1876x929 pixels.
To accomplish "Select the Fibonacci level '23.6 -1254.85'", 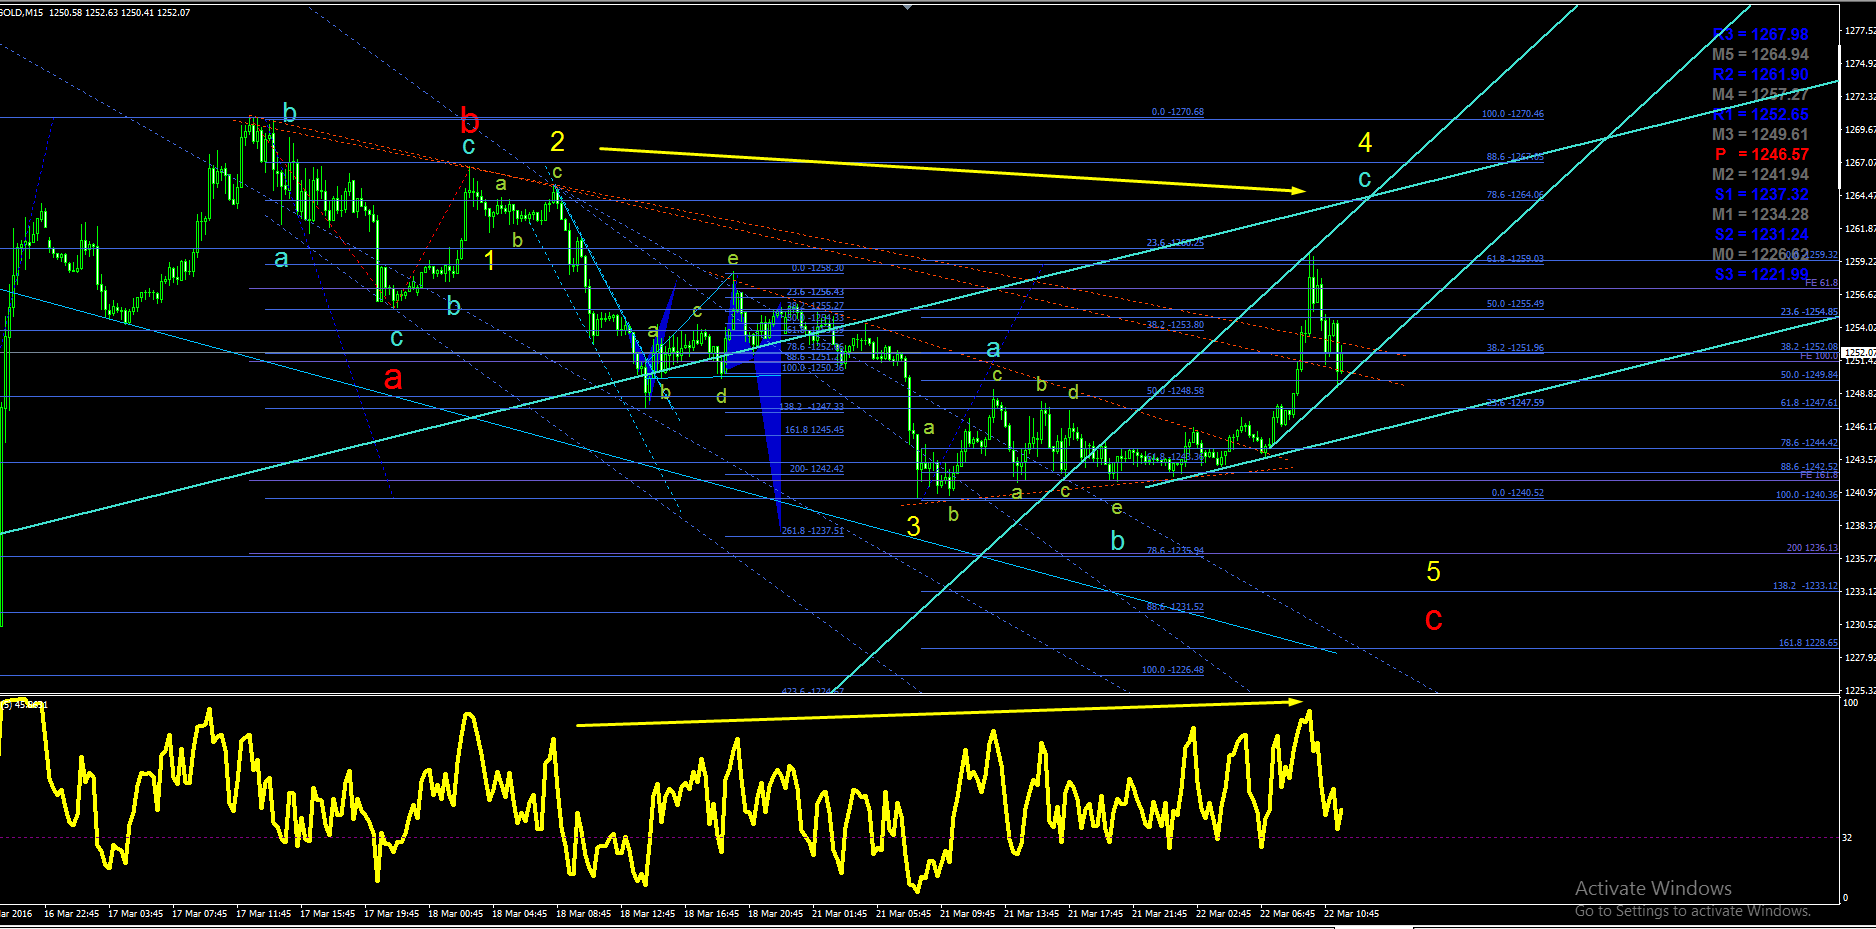I will click(1809, 312).
